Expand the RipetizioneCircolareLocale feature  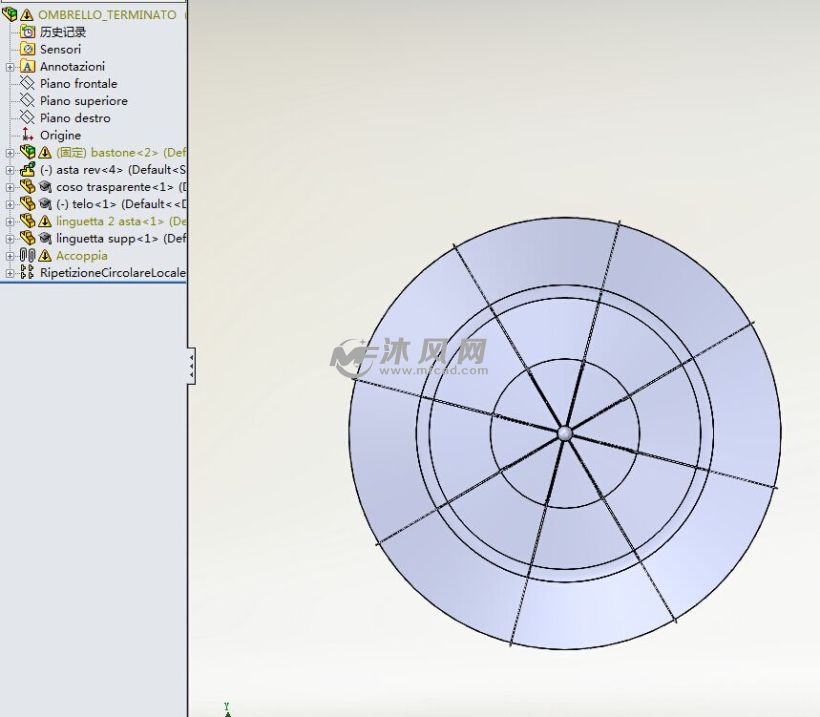click(8, 272)
